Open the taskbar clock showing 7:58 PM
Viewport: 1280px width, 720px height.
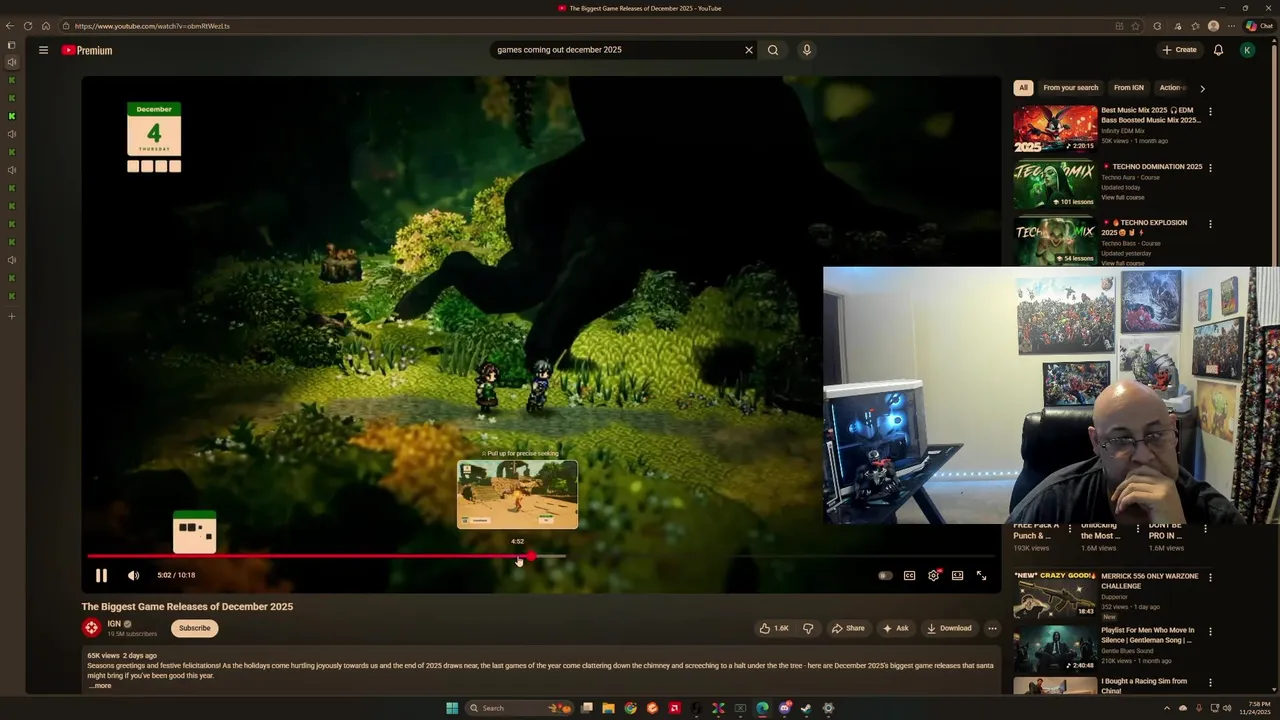click(x=1255, y=708)
